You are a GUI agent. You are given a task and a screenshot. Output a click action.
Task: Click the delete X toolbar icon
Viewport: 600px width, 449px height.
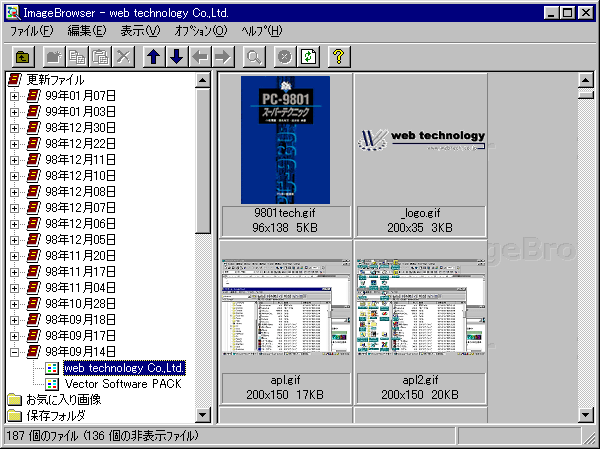click(x=123, y=57)
